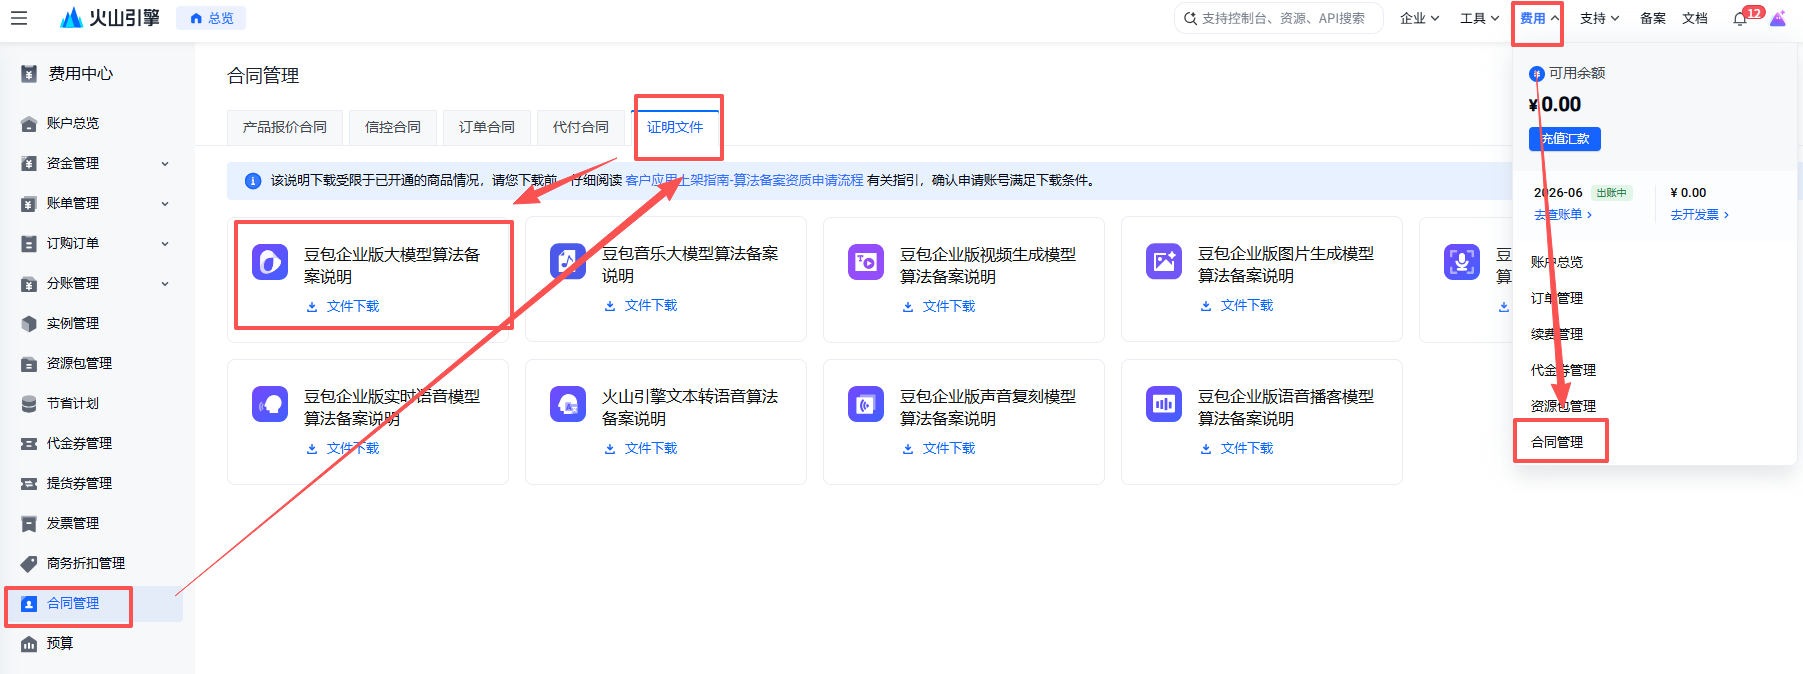This screenshot has height=674, width=1803.
Task: Click the 账单管理 sidebar icon
Action: pyautogui.click(x=29, y=203)
